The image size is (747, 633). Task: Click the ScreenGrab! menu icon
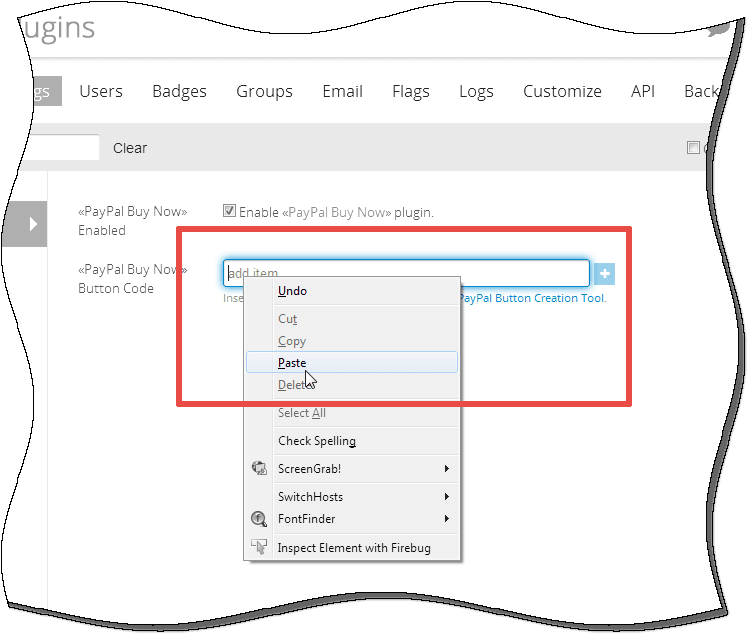259,468
